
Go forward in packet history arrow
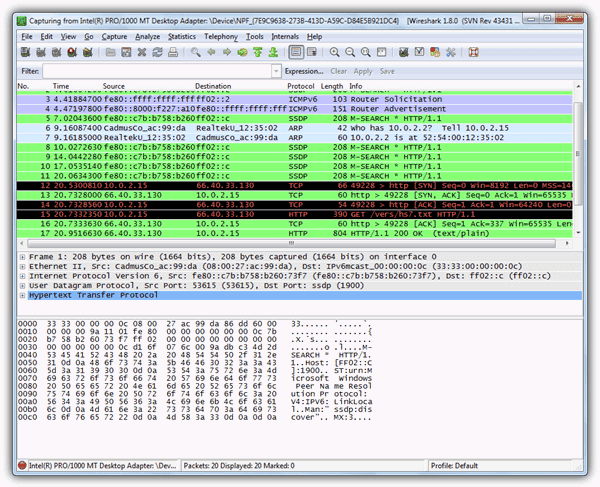[x=227, y=52]
